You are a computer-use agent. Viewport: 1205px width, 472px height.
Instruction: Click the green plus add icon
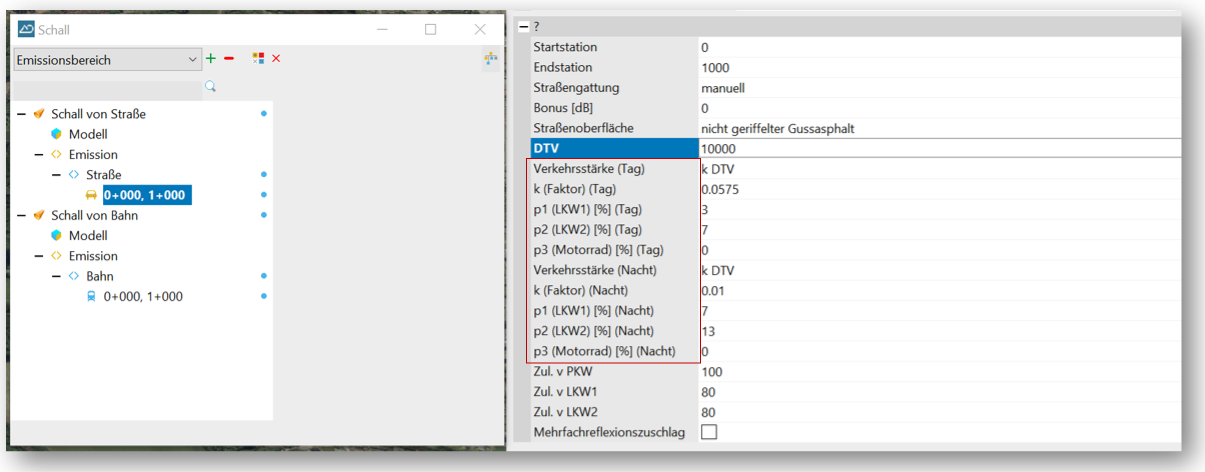coord(211,59)
